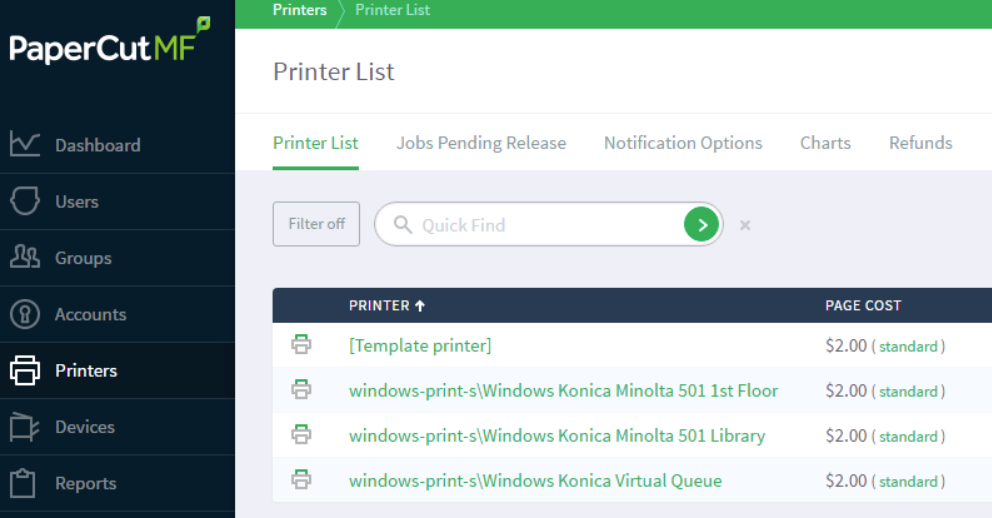Click printer icon beside Konica Virtual Queue row
Screen dimensions: 992x518
pyautogui.click(x=301, y=479)
